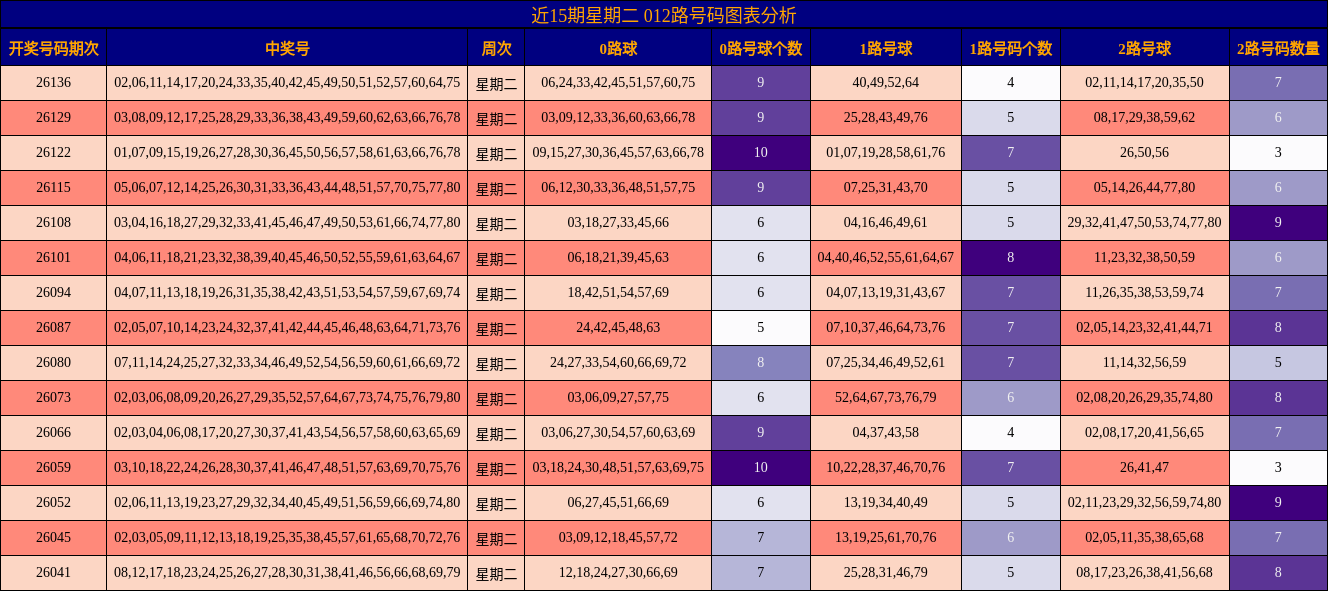Select issue number 26108
1328x591 pixels.
point(53,223)
